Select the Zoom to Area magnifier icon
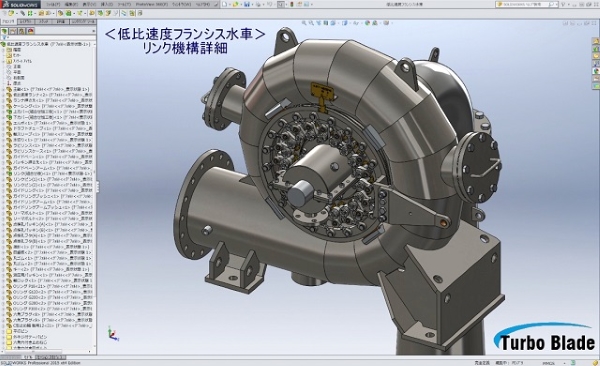Screen dimensions: 600x366 coord(311,23)
